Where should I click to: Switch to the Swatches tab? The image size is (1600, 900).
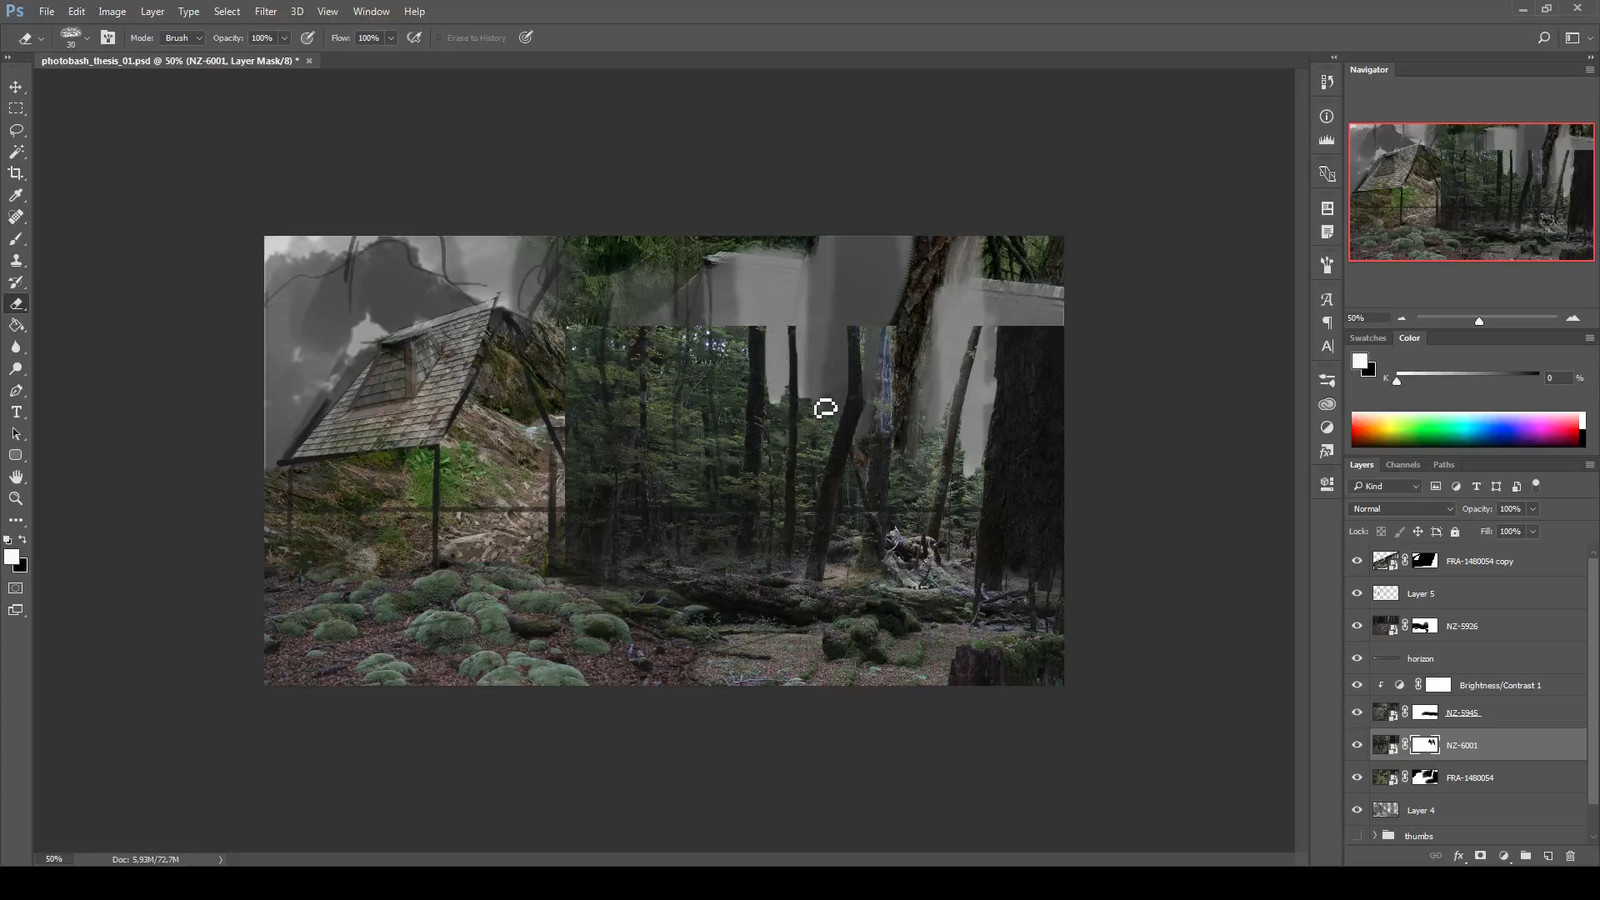pyautogui.click(x=1368, y=338)
